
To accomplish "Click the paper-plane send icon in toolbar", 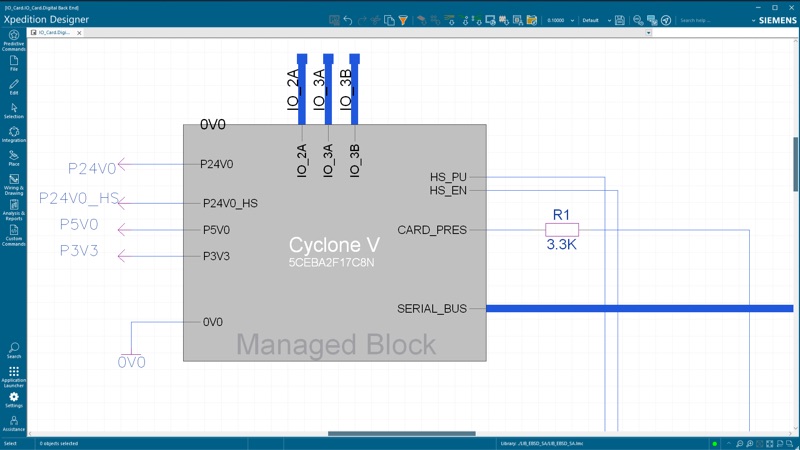I will pos(666,20).
